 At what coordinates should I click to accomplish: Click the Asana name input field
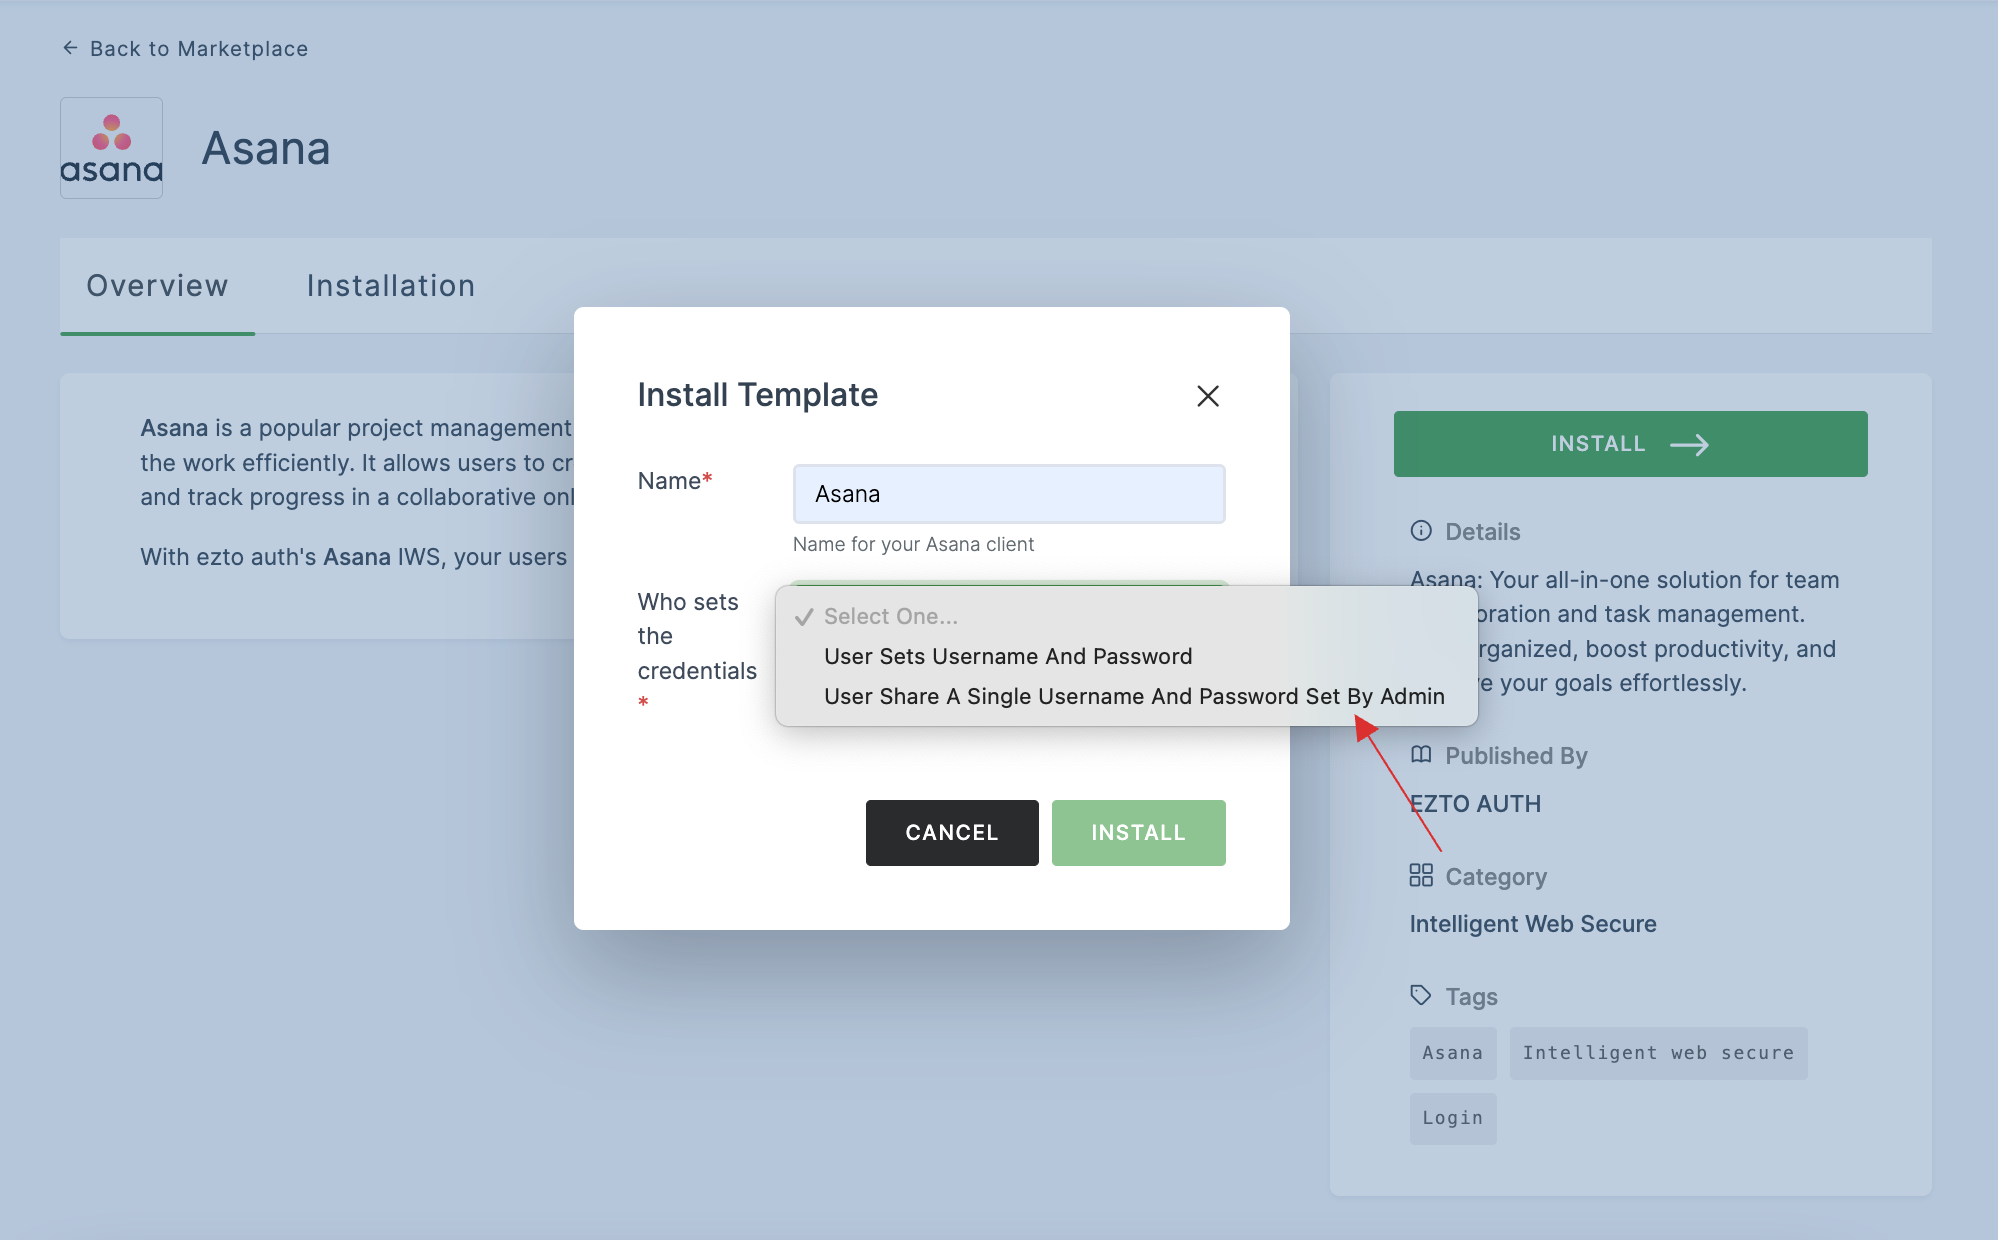click(1008, 493)
